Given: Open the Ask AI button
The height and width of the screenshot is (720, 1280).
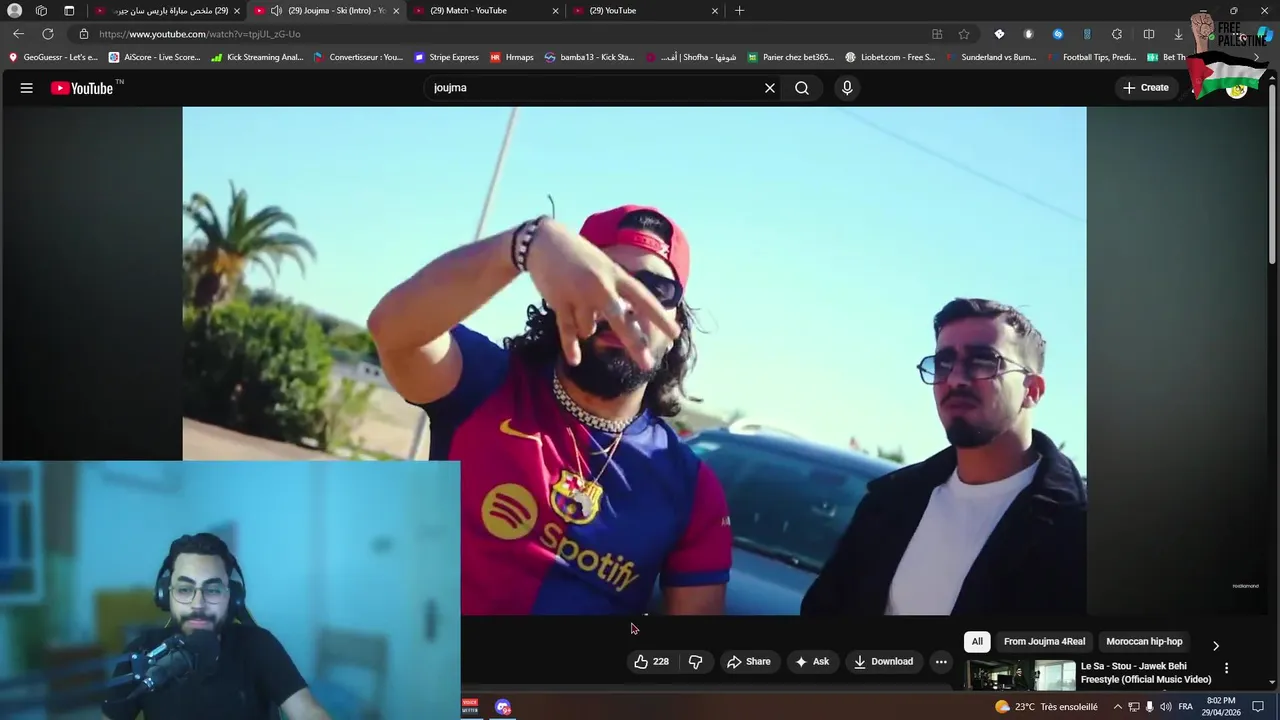Looking at the screenshot, I should [x=812, y=661].
